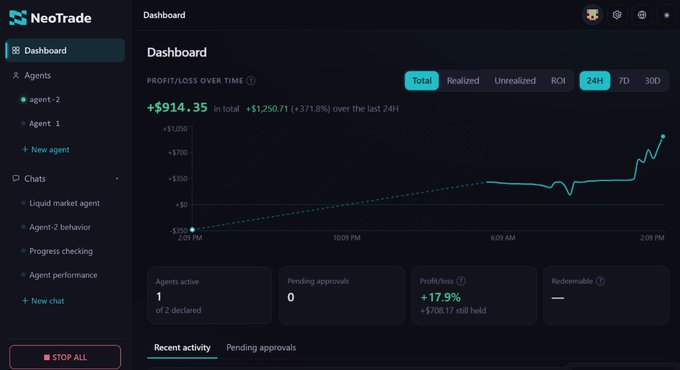This screenshot has height=370, width=680.
Task: Switch to Recent activity tab
Action: point(182,348)
